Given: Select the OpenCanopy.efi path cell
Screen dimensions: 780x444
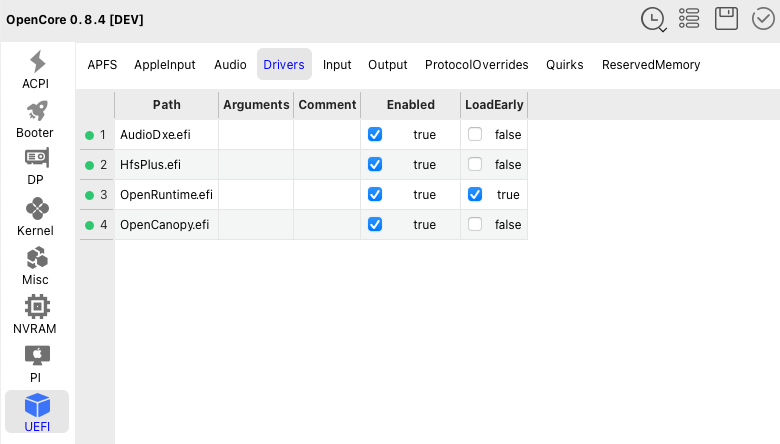Looking at the screenshot, I should pyautogui.click(x=167, y=224).
